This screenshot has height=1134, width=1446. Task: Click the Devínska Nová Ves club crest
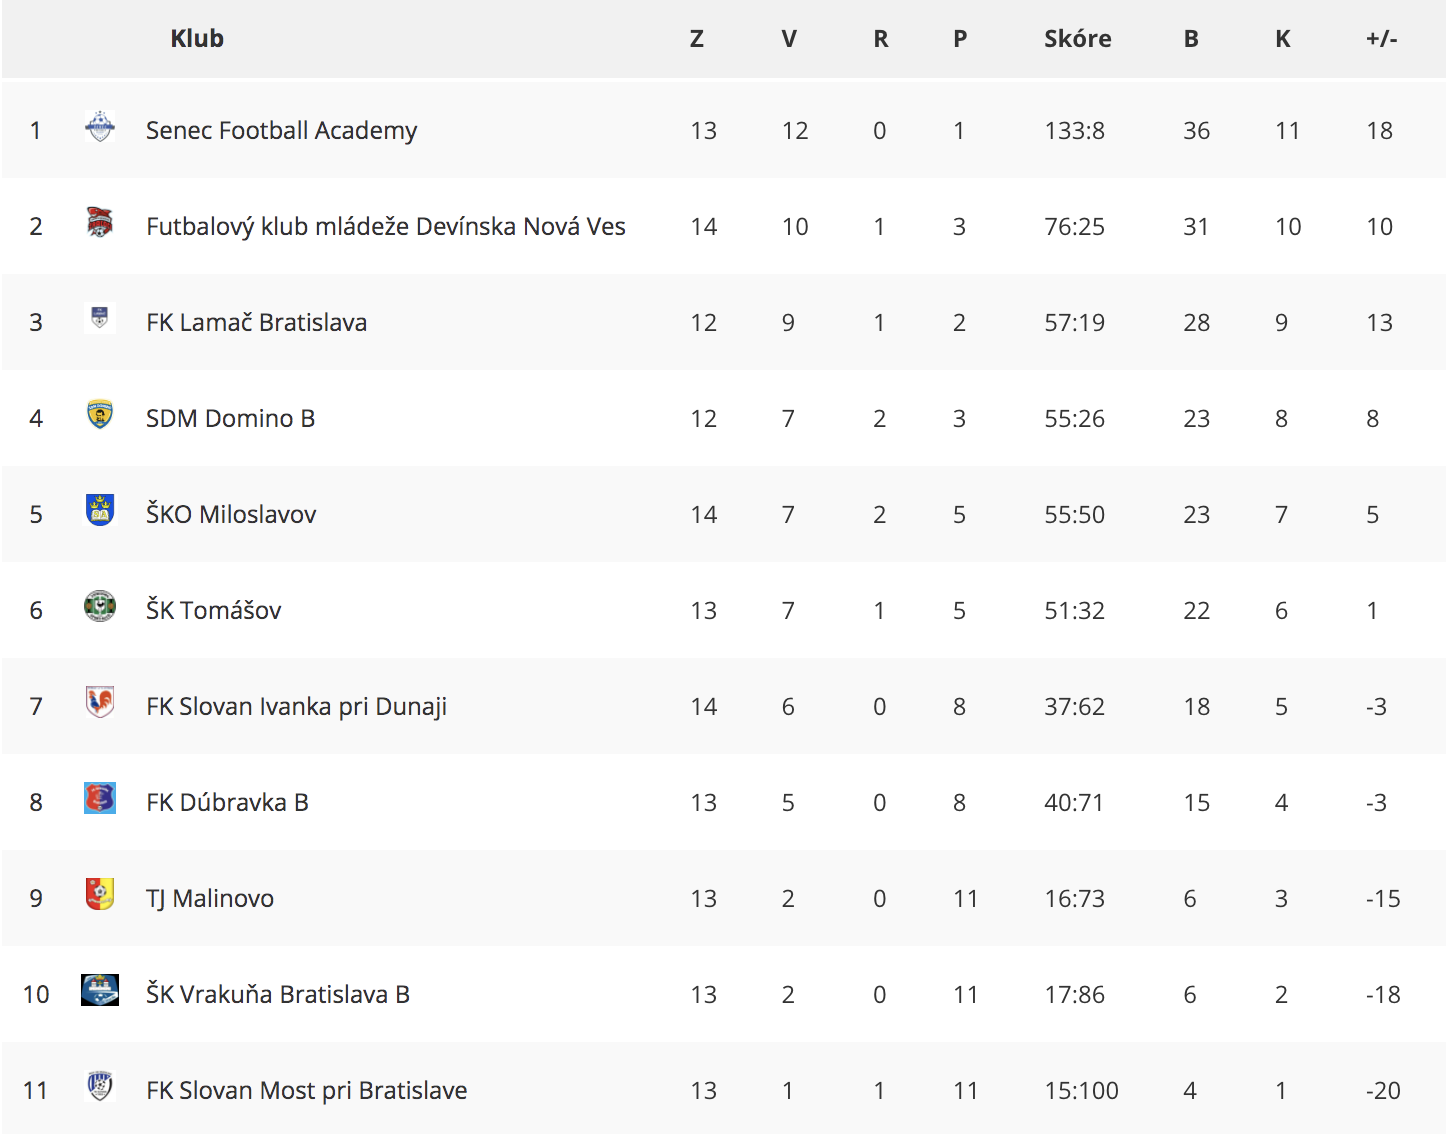point(100,222)
